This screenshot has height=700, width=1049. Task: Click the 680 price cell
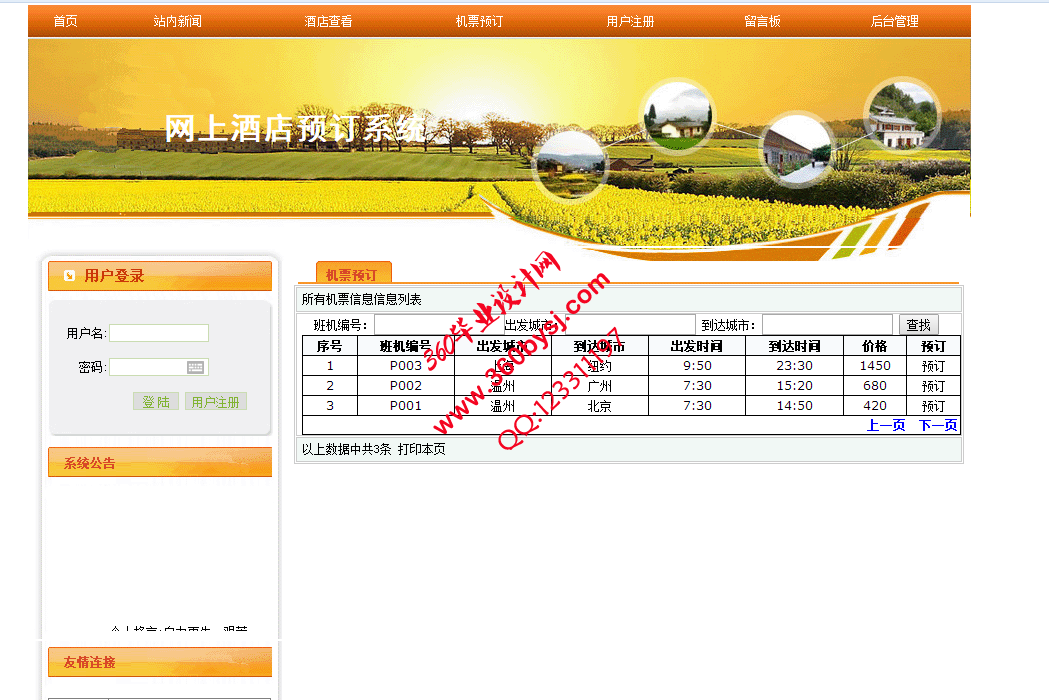pos(874,386)
